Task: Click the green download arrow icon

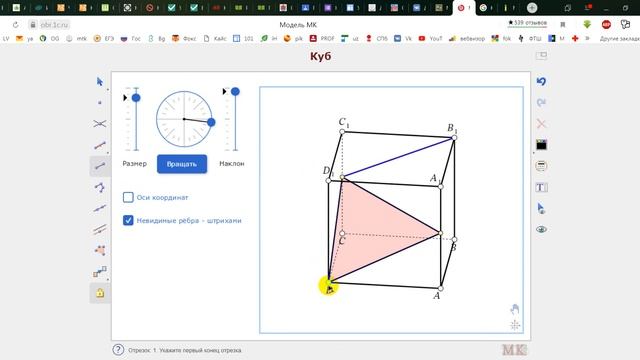Action: click(587, 24)
